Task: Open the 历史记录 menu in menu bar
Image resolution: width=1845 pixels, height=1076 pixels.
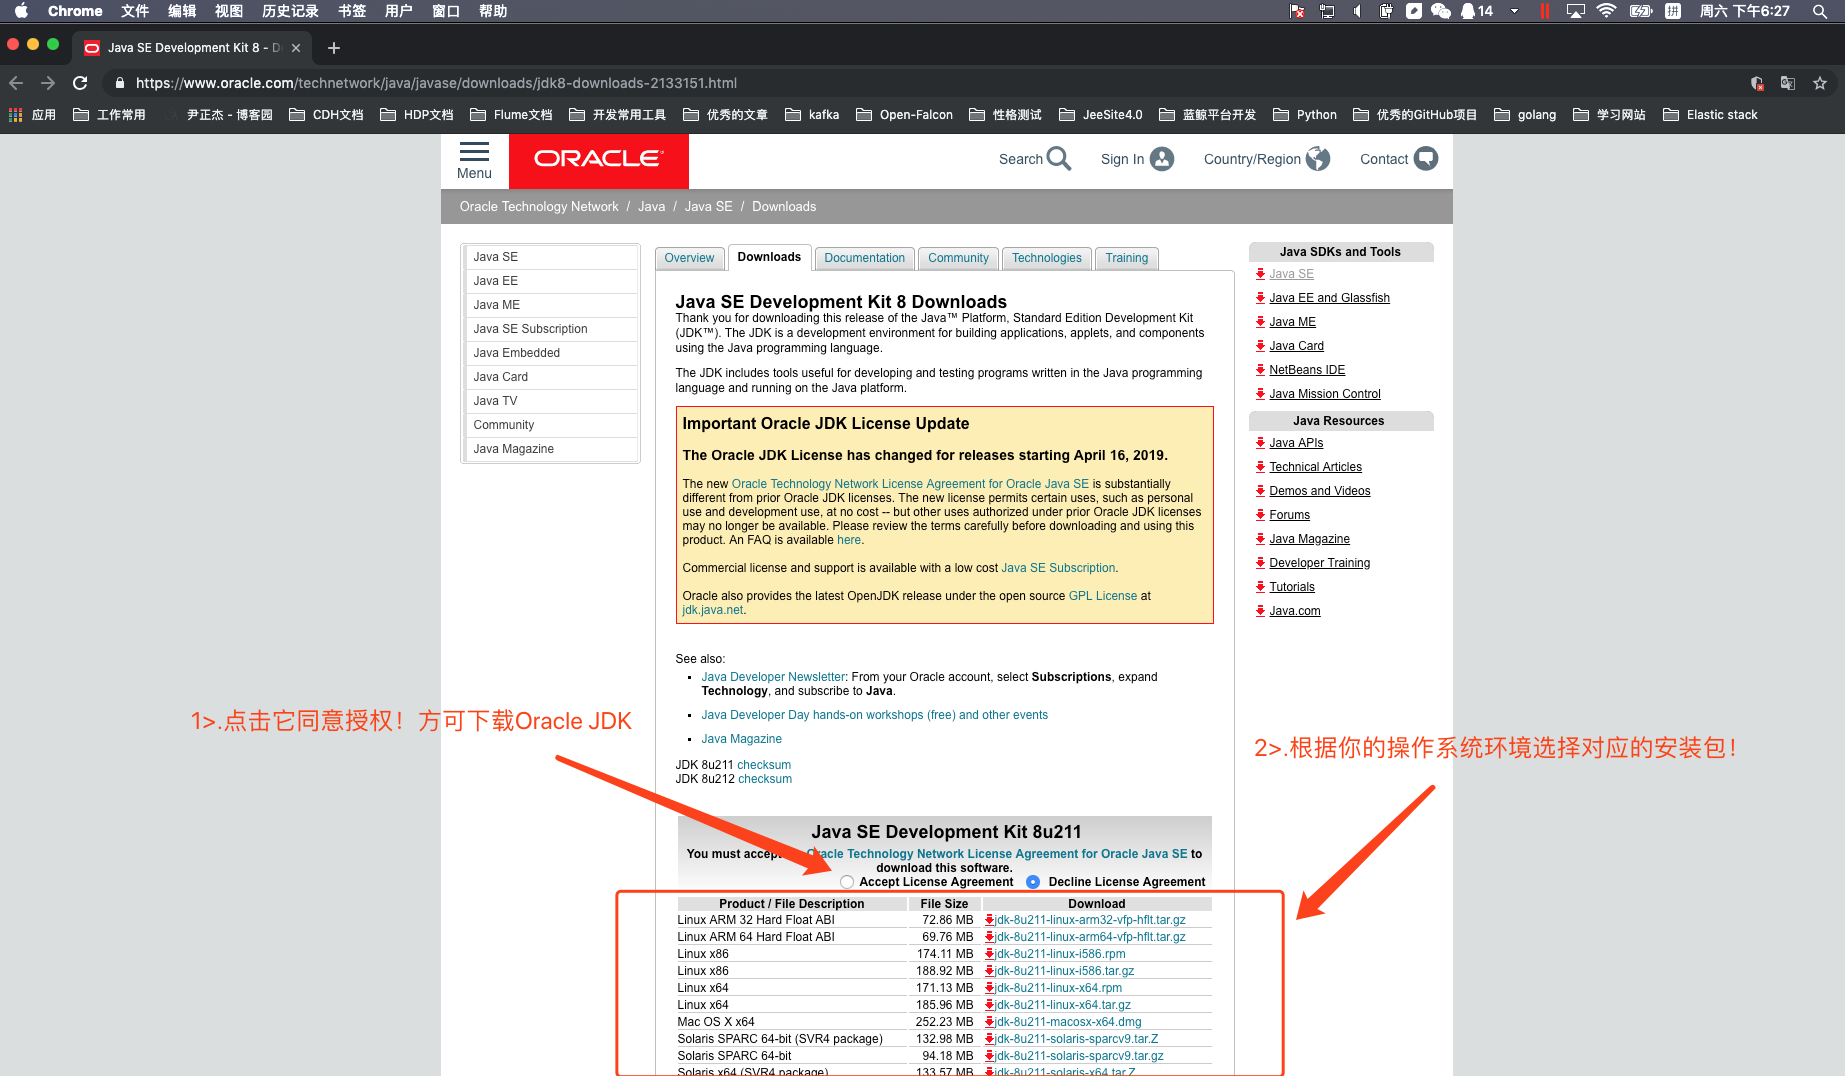Action: pos(290,11)
